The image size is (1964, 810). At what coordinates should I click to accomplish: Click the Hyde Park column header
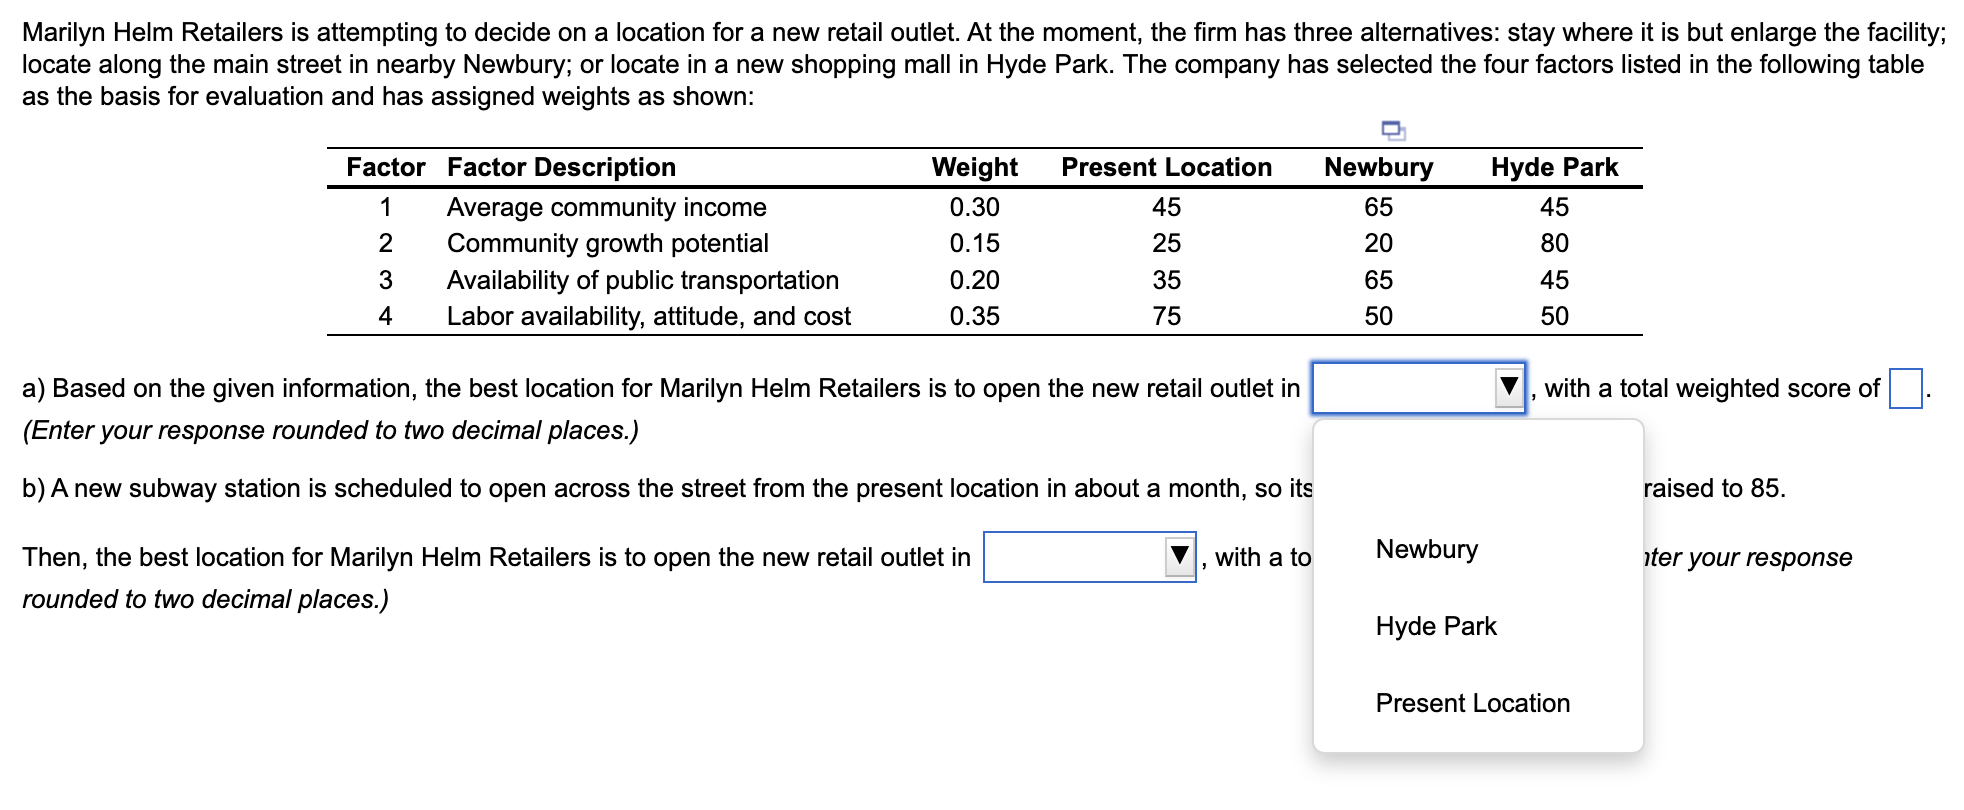pos(1552,167)
